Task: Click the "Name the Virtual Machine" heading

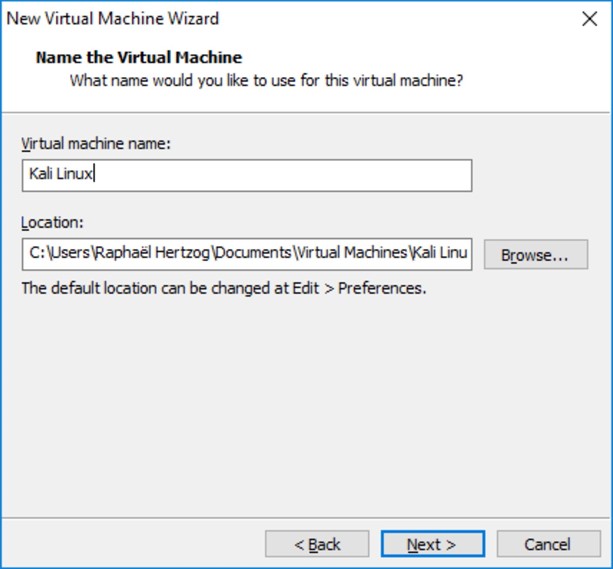Action: pyautogui.click(x=138, y=57)
